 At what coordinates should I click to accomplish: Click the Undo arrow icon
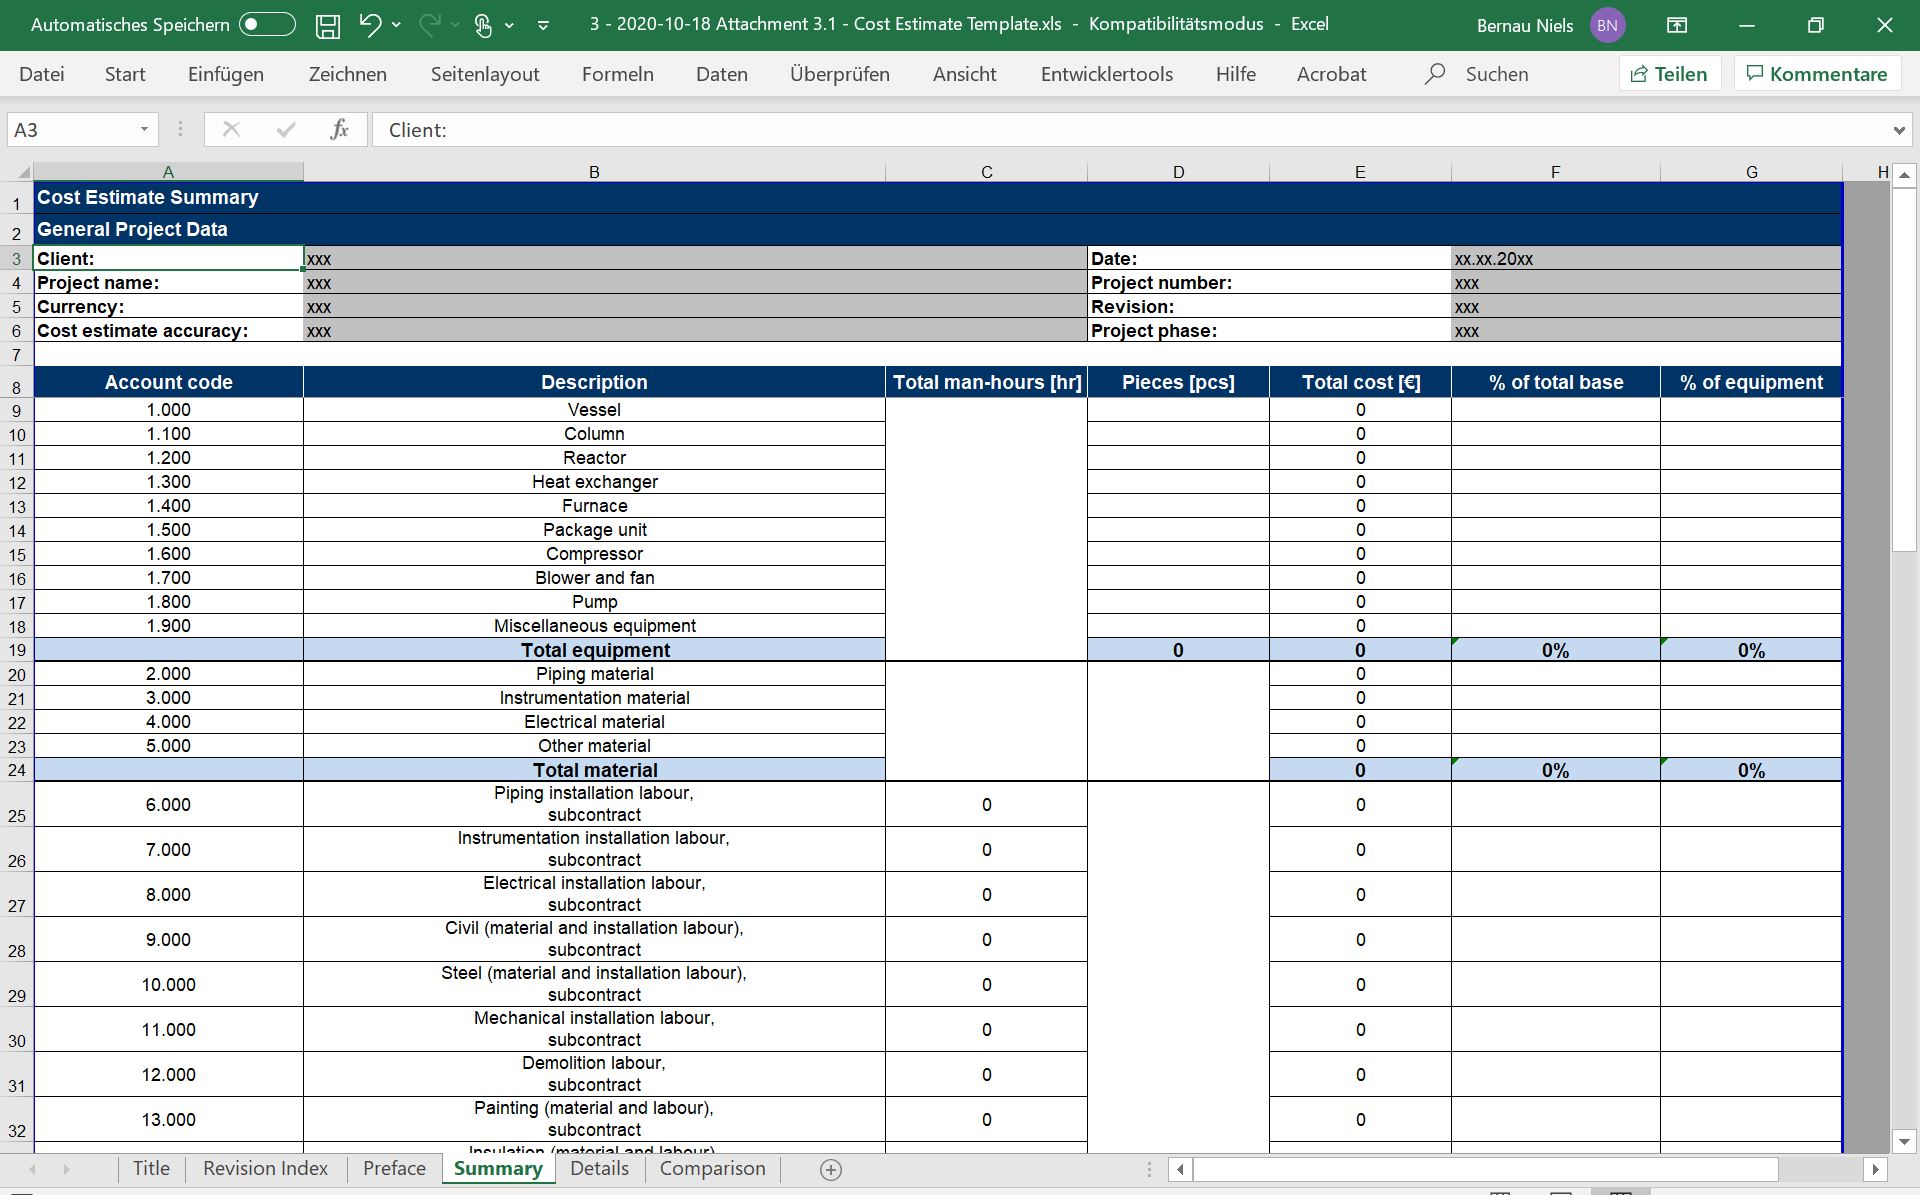click(x=370, y=25)
